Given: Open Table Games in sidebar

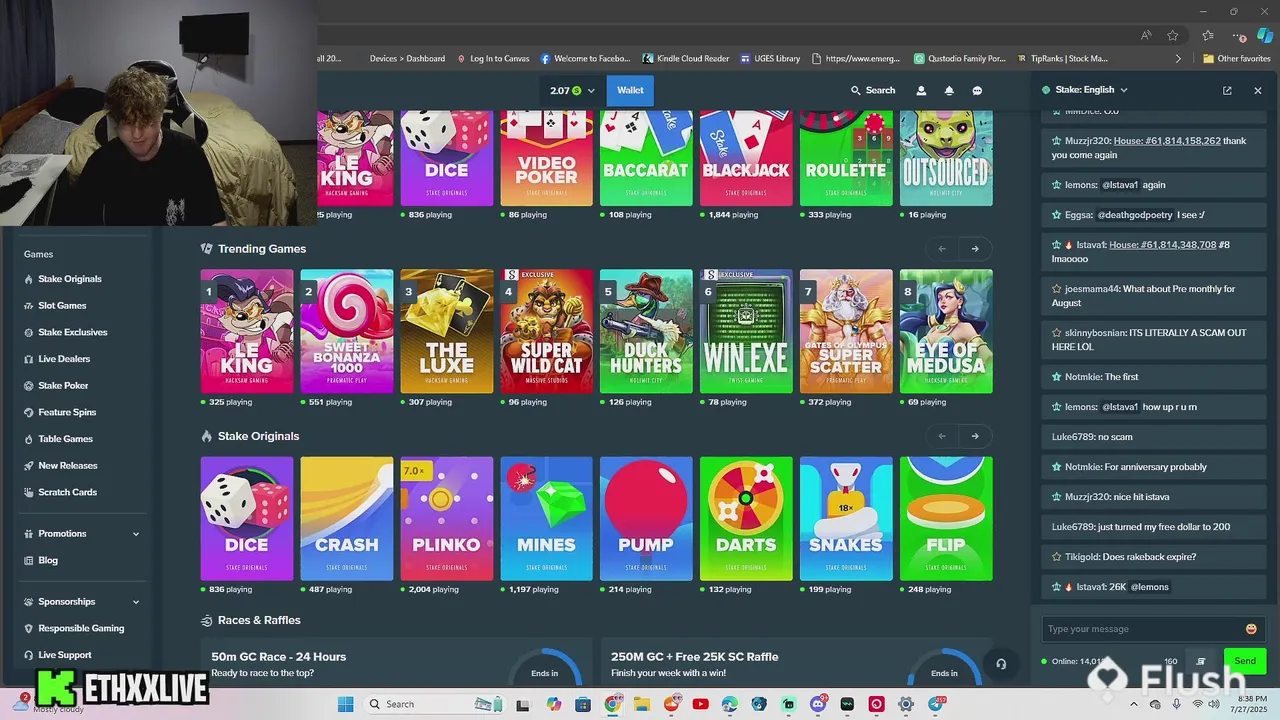Looking at the screenshot, I should click(x=65, y=439).
